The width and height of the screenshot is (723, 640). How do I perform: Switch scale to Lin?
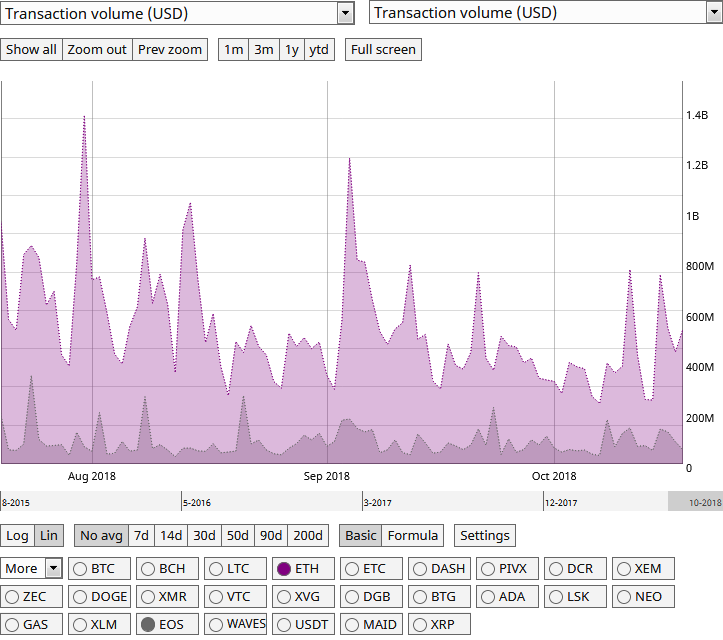tap(48, 535)
